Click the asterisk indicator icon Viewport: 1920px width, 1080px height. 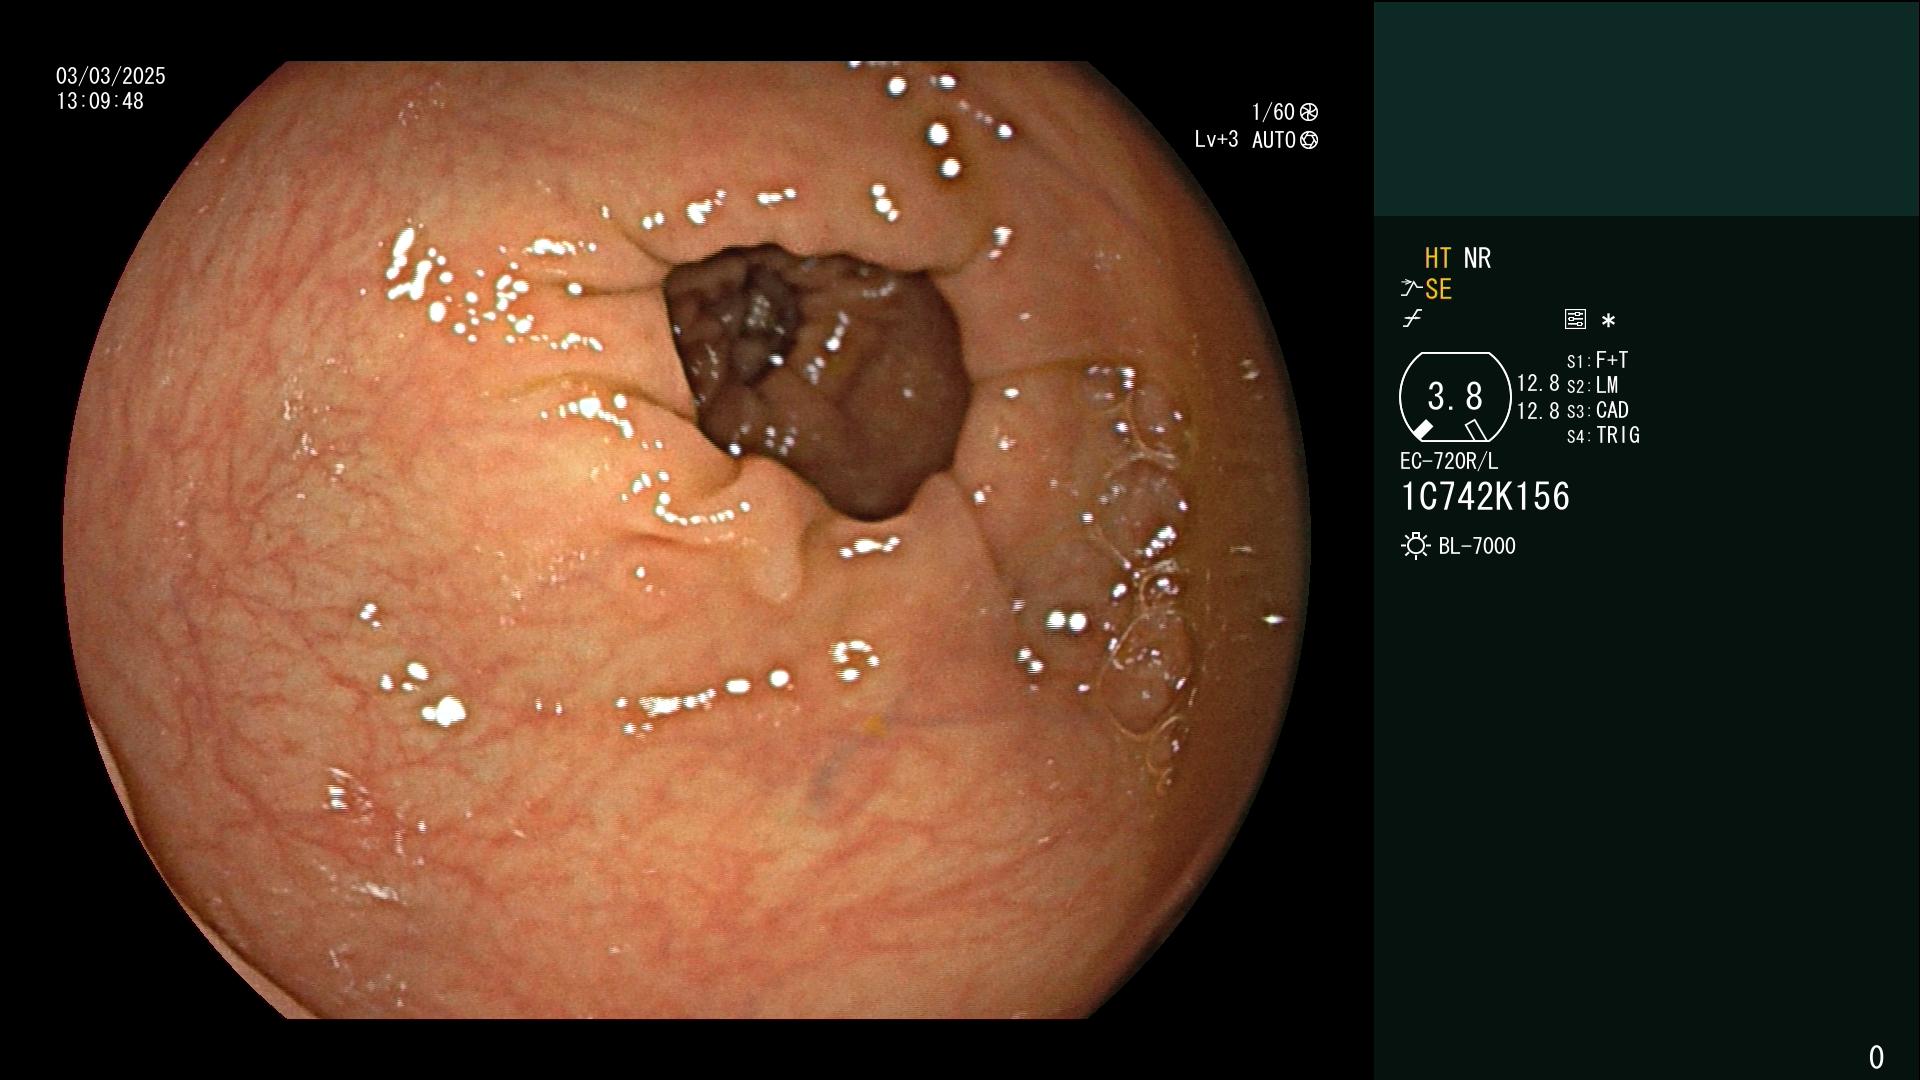[1608, 321]
